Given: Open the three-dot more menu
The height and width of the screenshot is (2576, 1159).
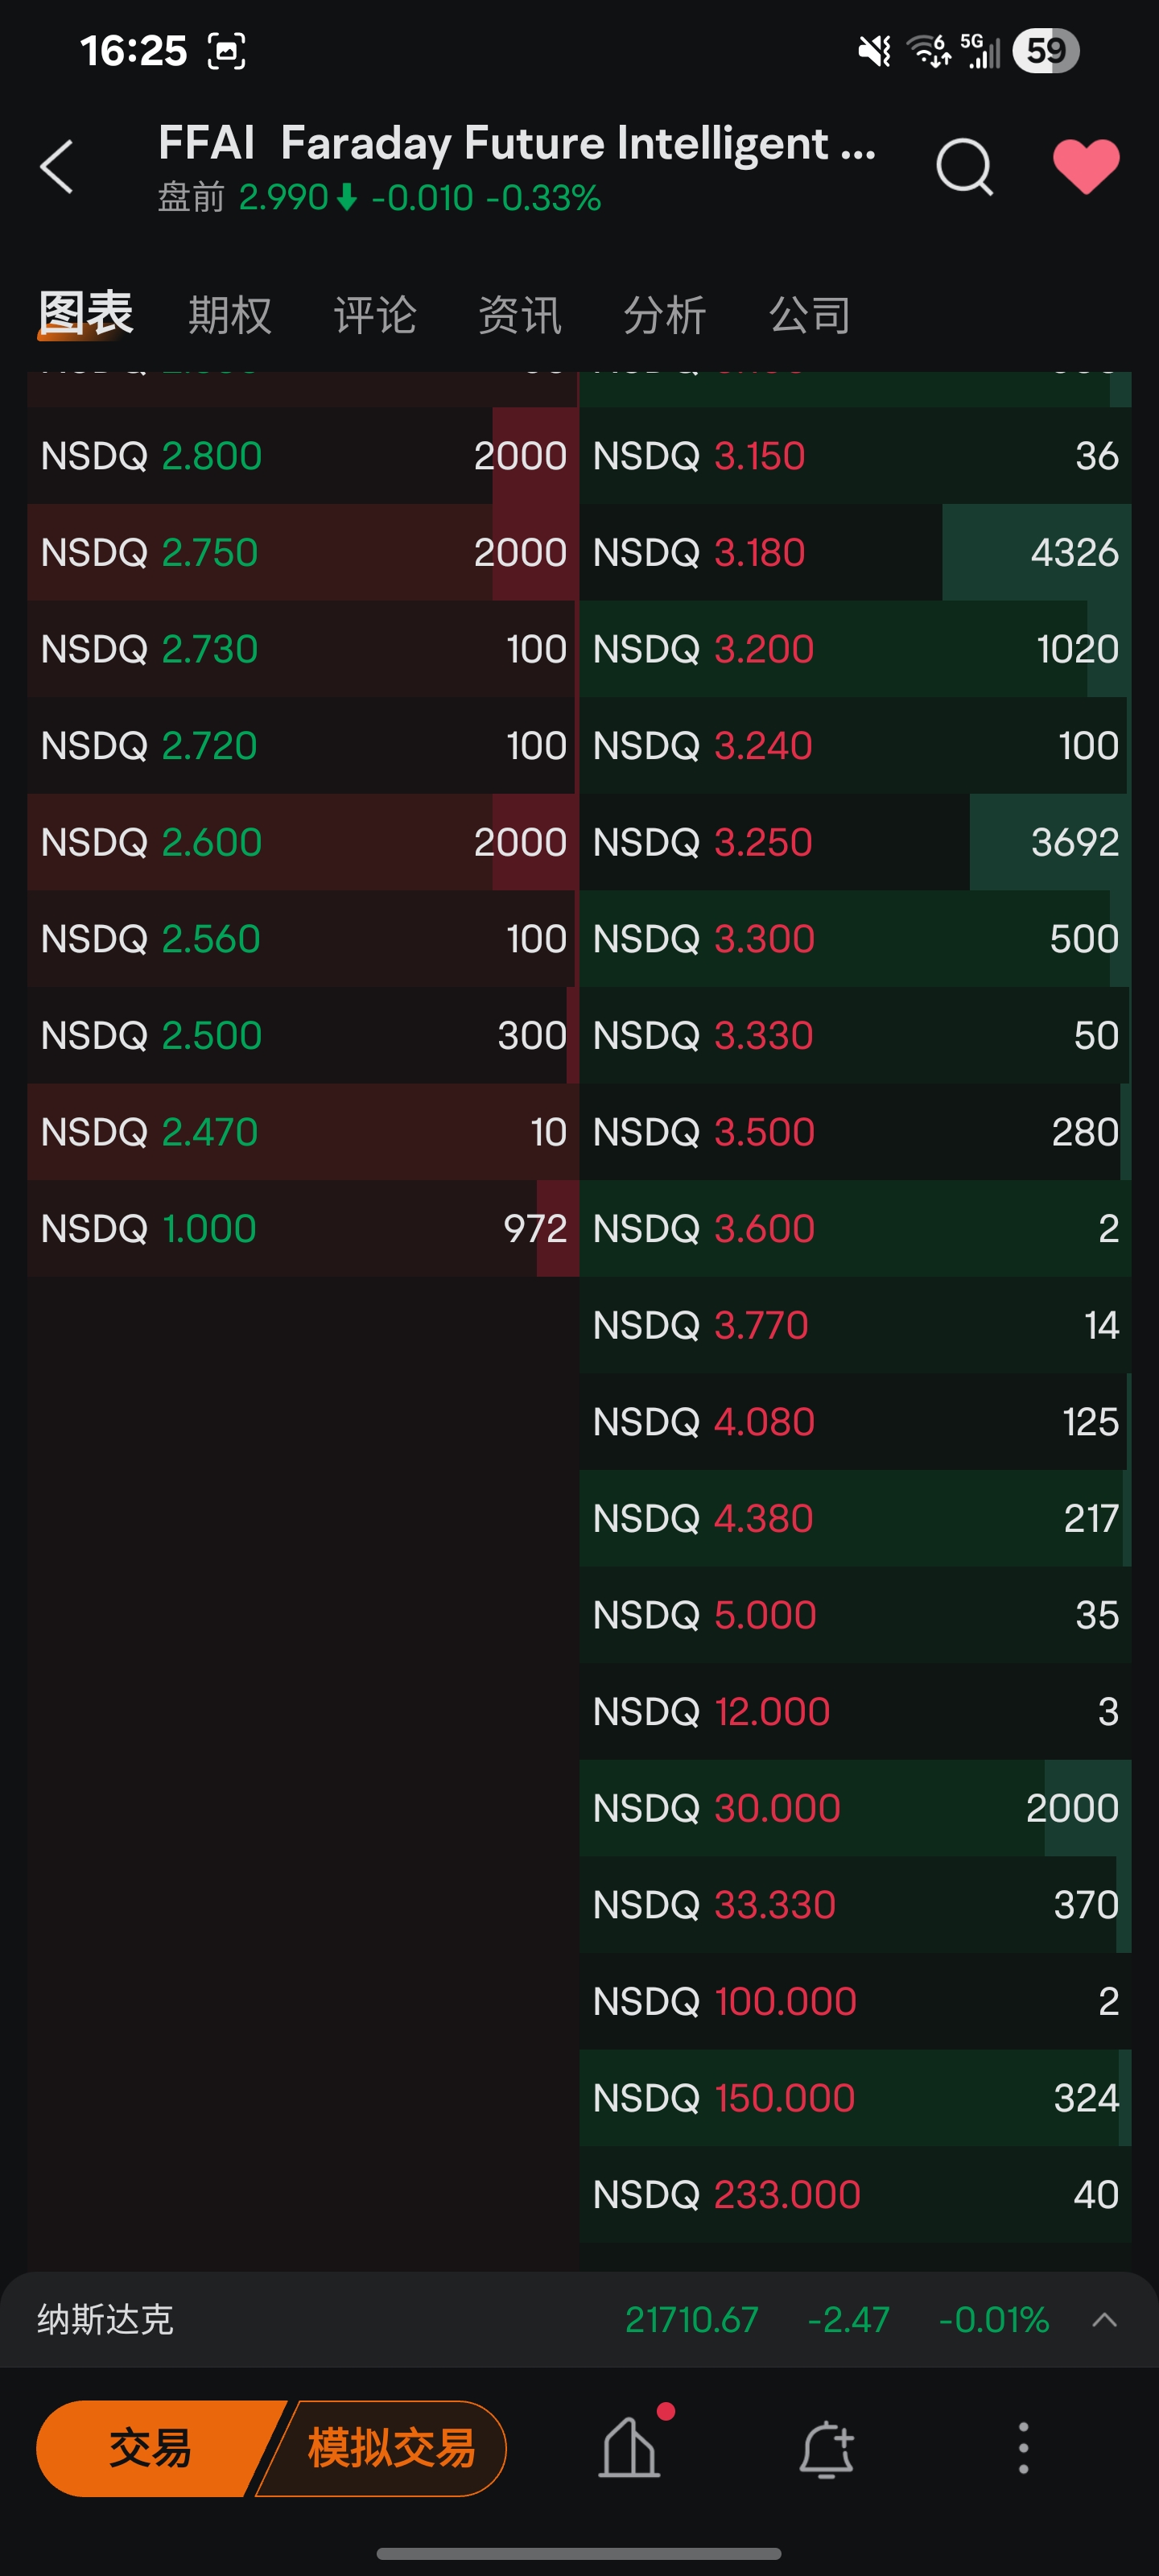Looking at the screenshot, I should (x=1022, y=2448).
